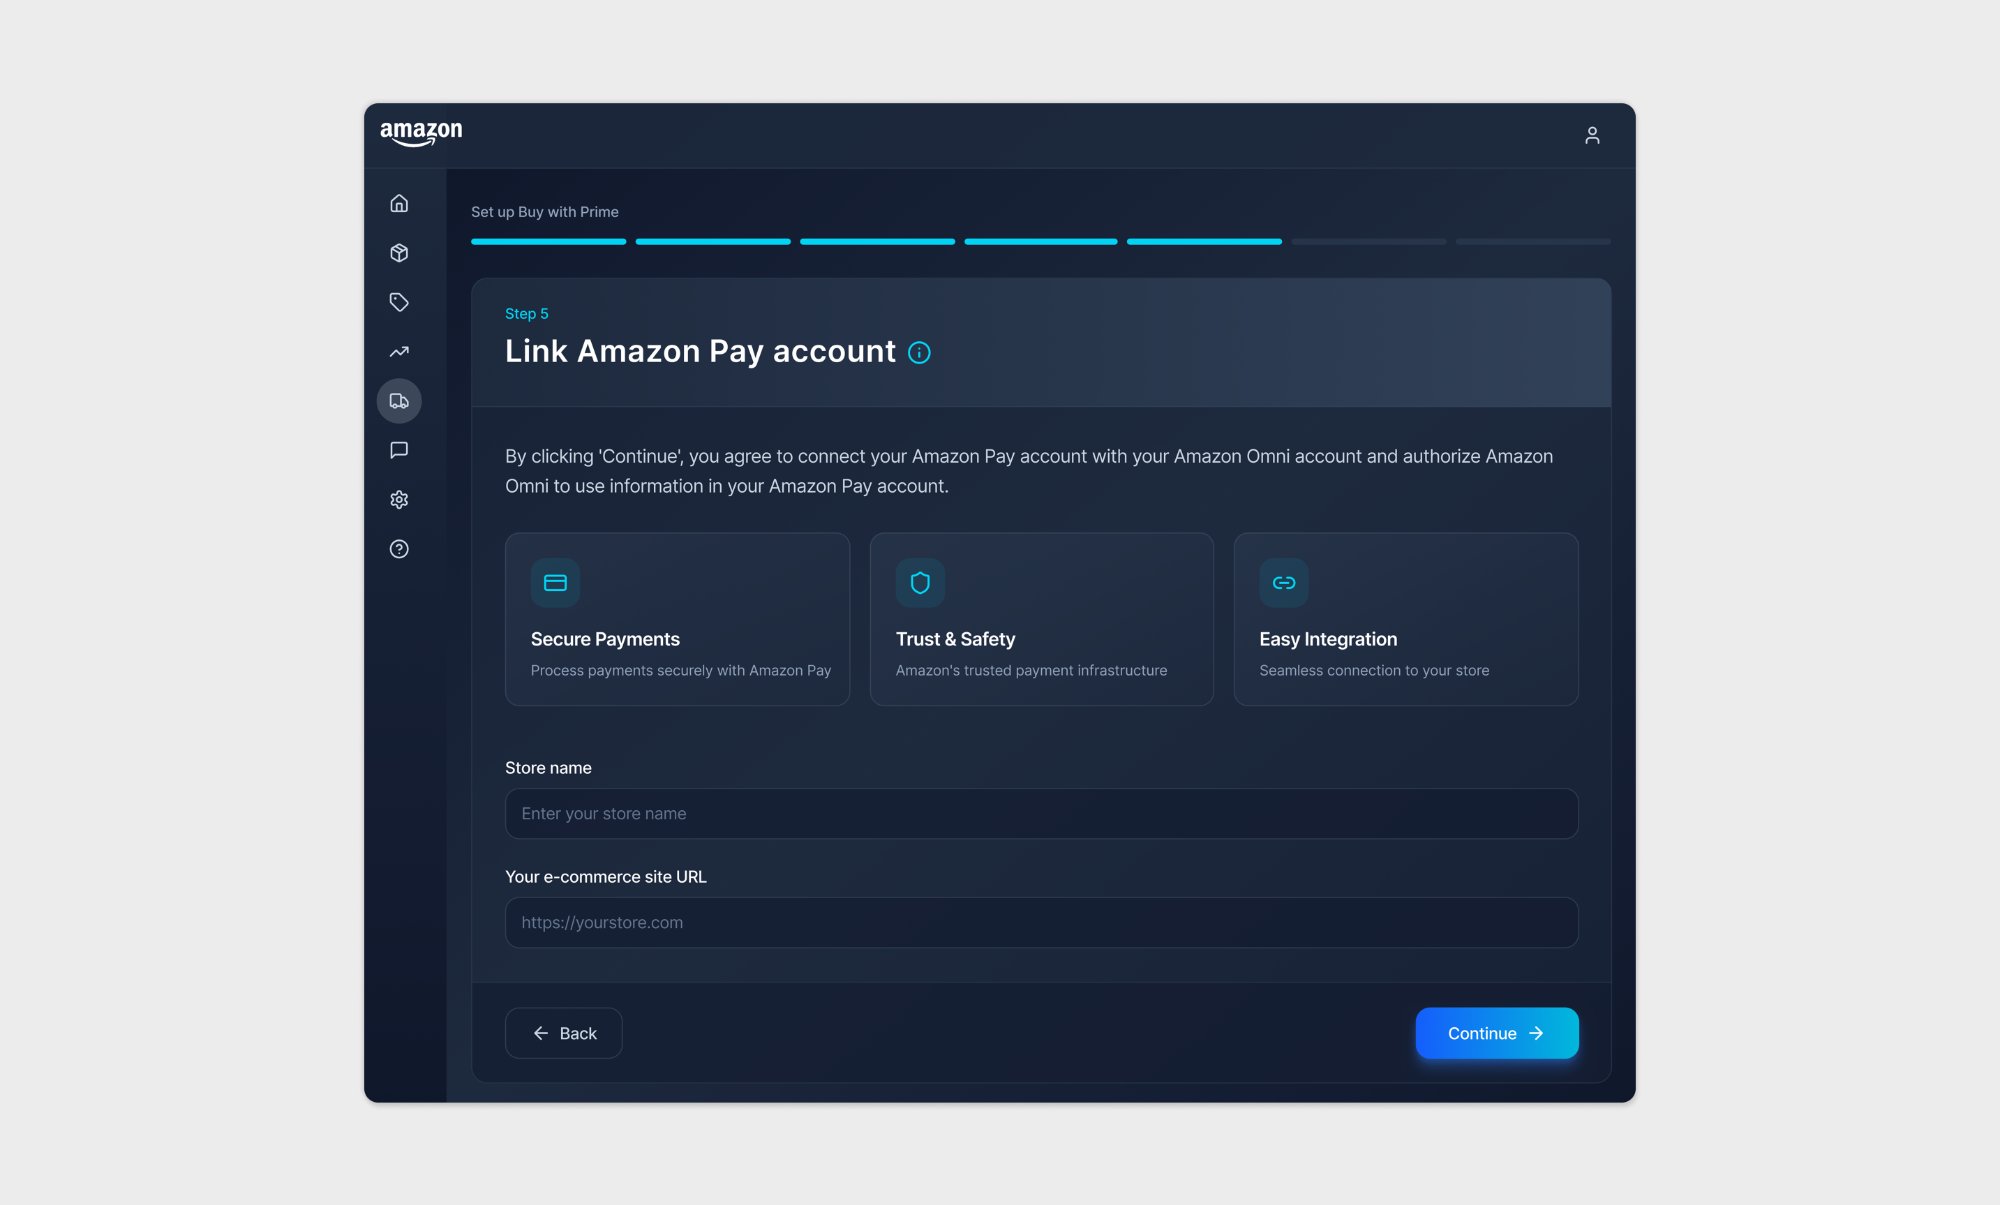2000x1205 pixels.
Task: Click the help question mark icon
Action: tap(399, 549)
